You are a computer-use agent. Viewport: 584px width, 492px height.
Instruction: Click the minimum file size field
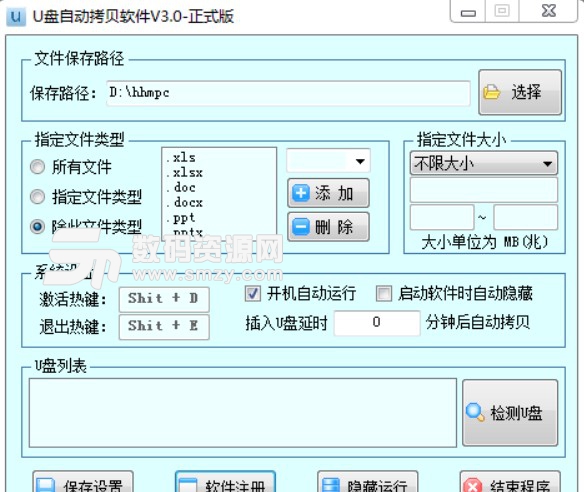coord(442,217)
